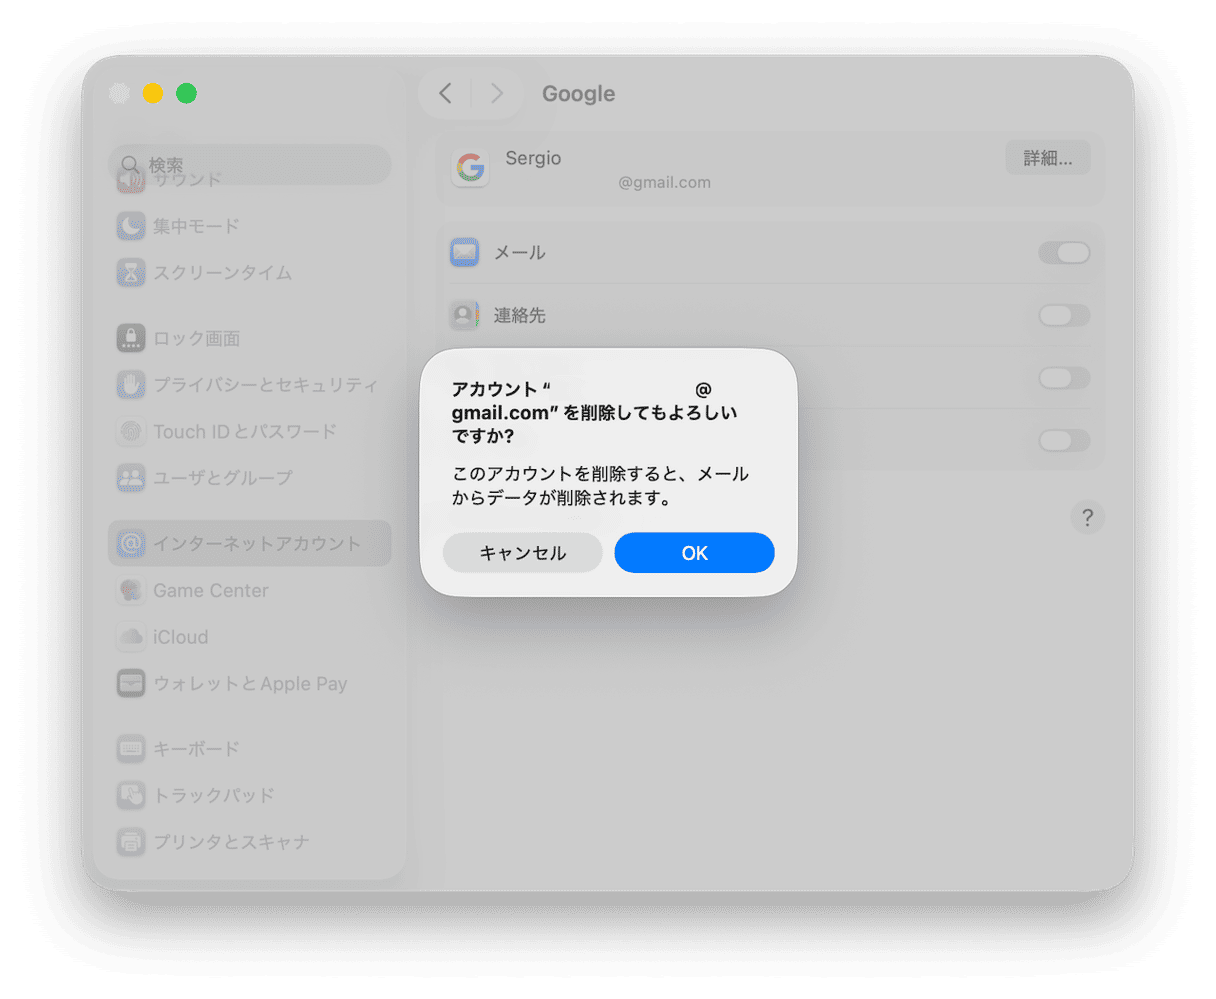The image size is (1216, 999).
Task: Toggle 連絡先 syncing on
Action: 1064,316
